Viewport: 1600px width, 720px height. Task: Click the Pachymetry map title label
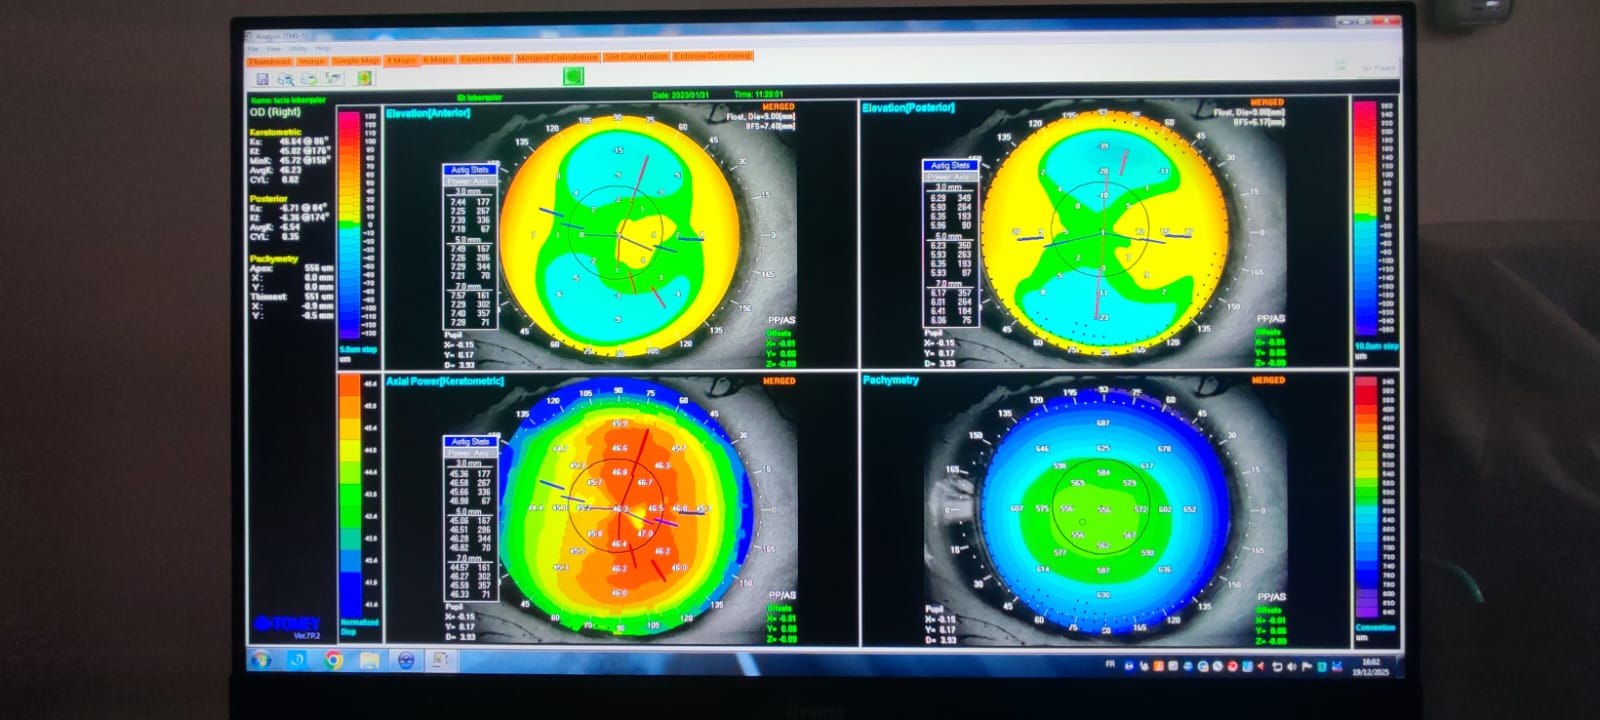(x=890, y=380)
